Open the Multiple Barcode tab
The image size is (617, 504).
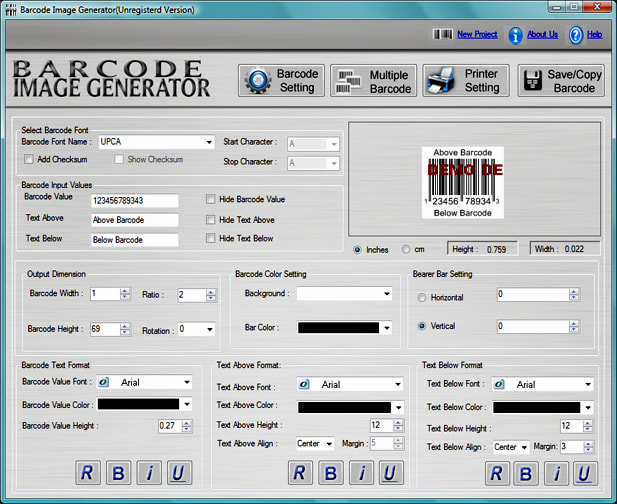(373, 81)
